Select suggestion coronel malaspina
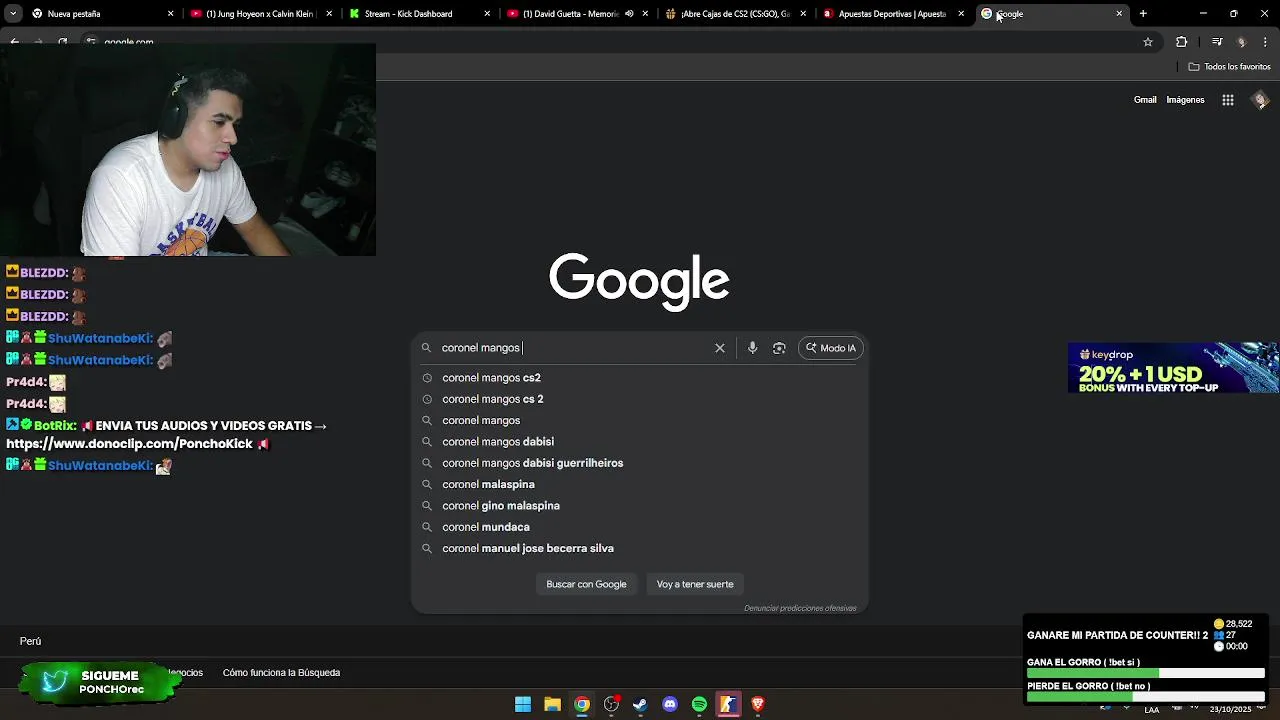The image size is (1280, 720). (x=640, y=484)
